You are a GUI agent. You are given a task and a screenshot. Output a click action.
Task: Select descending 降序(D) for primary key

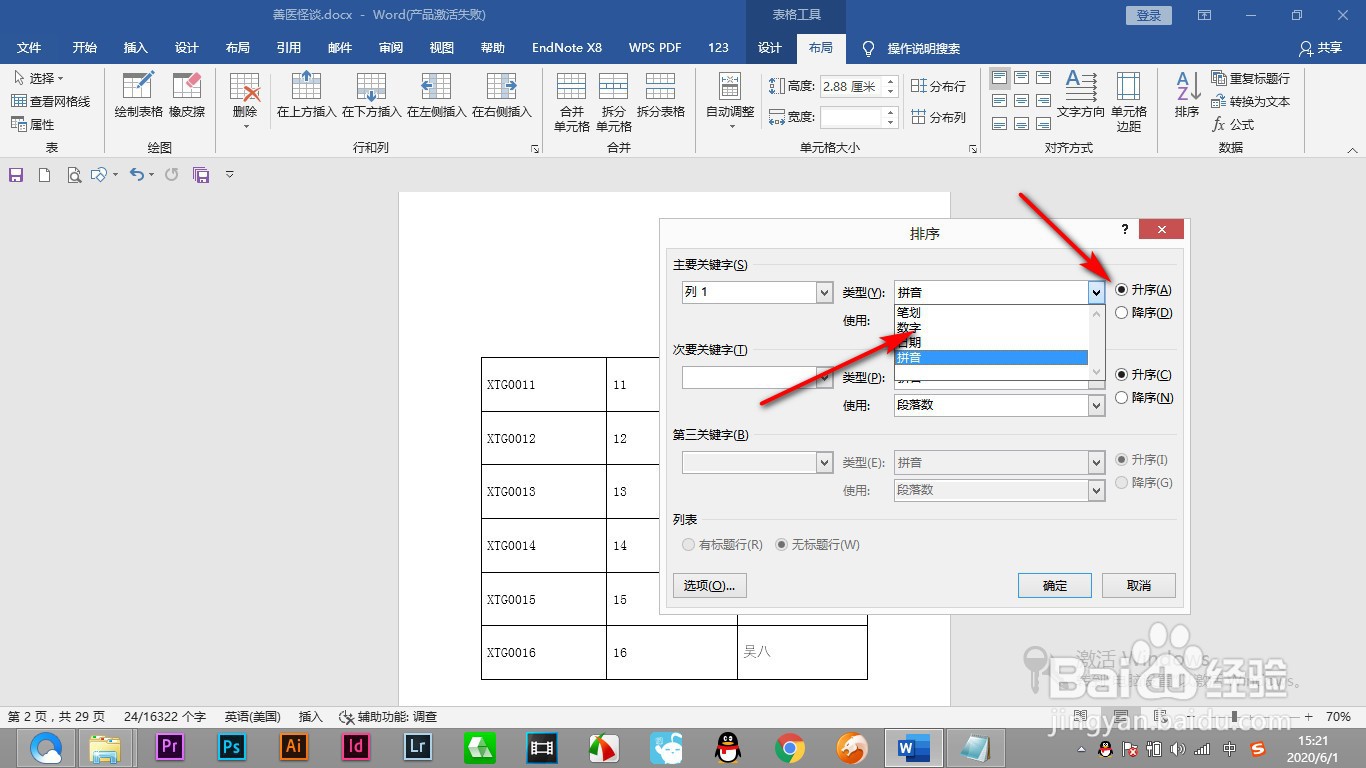pos(1142,313)
